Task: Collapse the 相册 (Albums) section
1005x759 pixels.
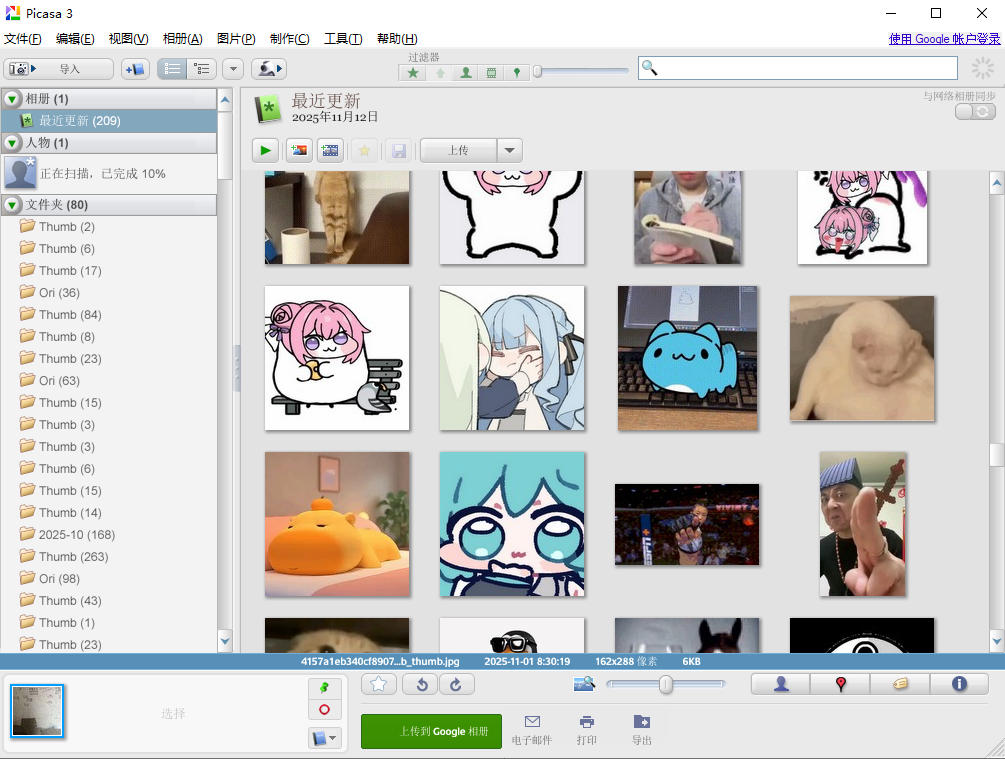Action: pyautogui.click(x=10, y=99)
